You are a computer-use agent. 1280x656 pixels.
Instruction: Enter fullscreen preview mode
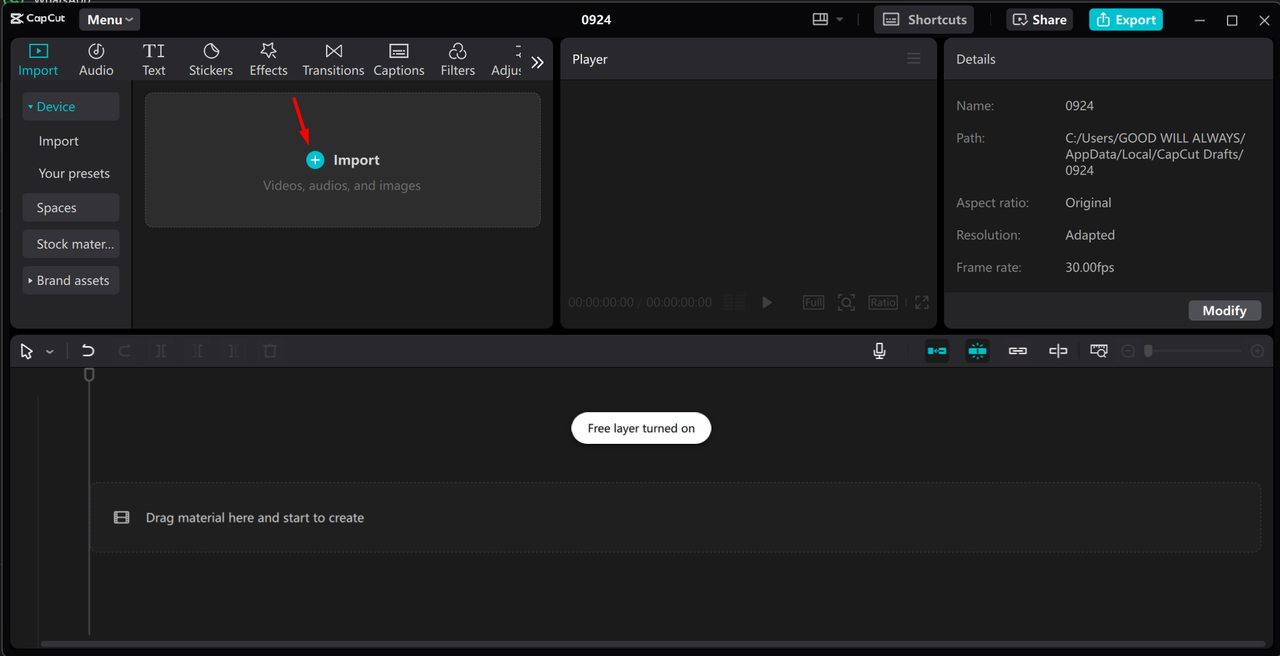[x=922, y=302]
